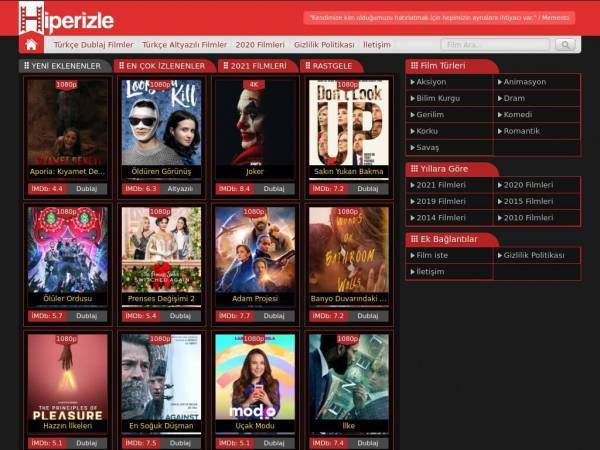Click the Joker title link
Viewport: 600px width, 450px height.
click(255, 171)
